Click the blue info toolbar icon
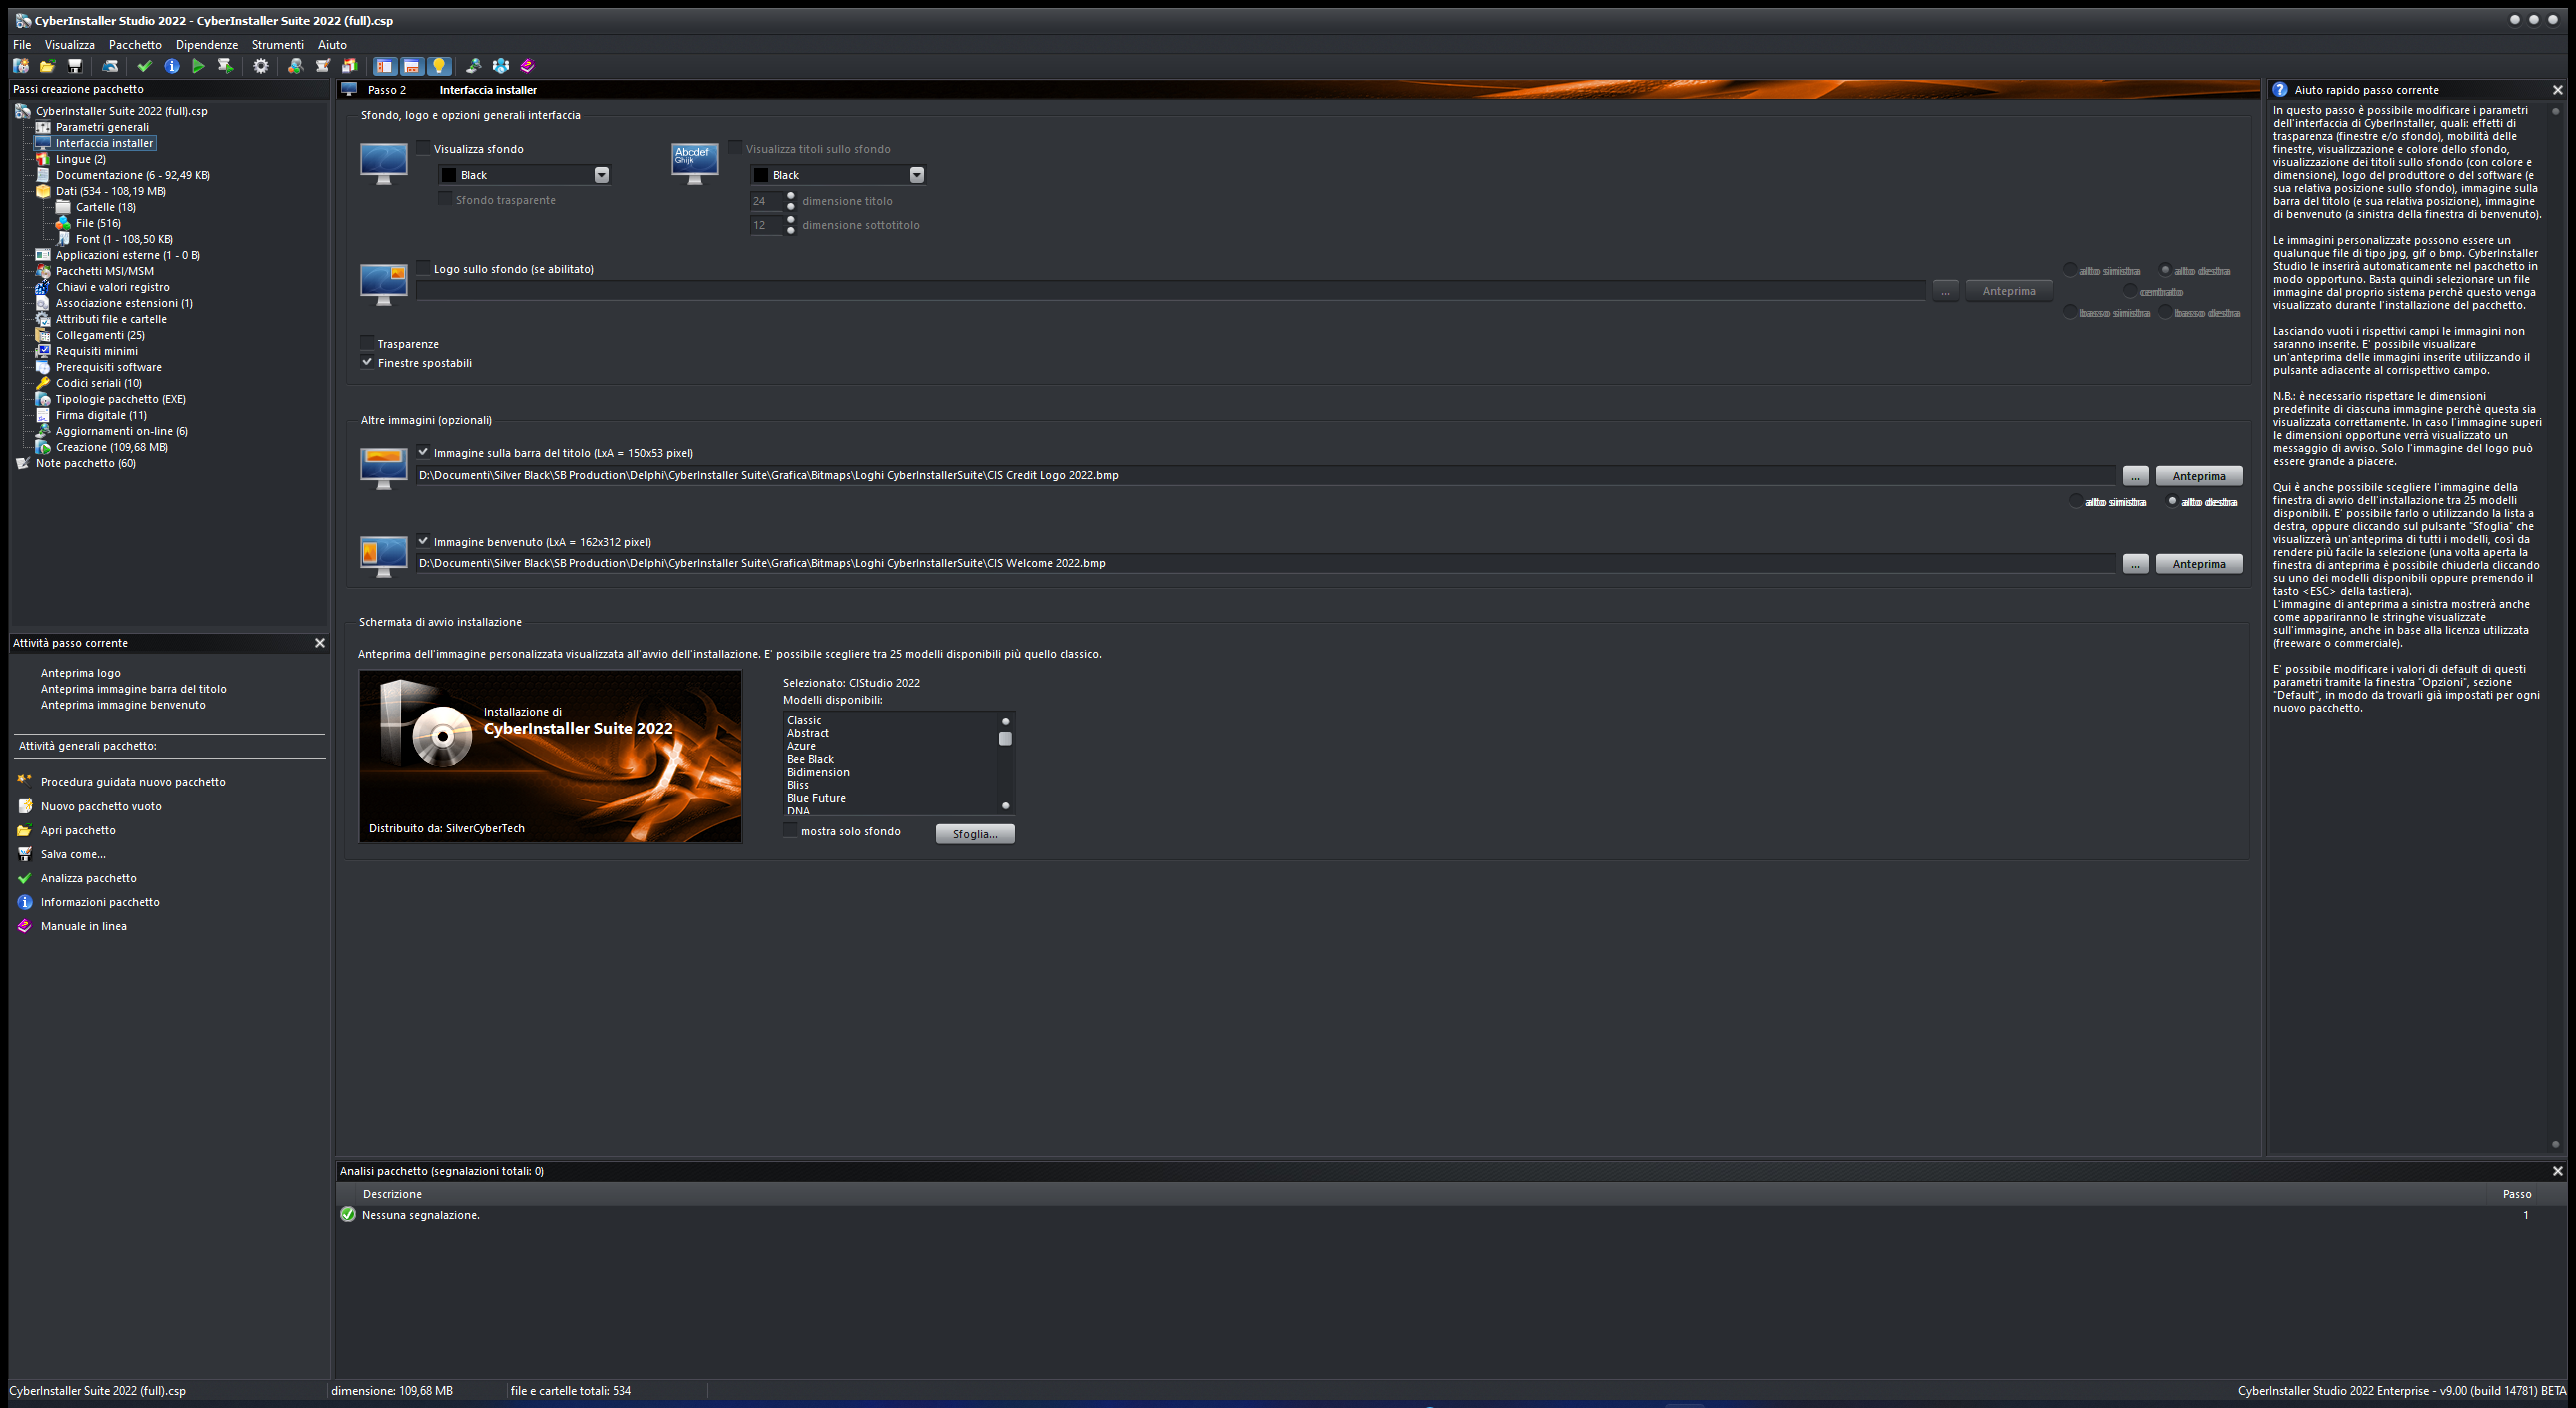 coord(172,66)
